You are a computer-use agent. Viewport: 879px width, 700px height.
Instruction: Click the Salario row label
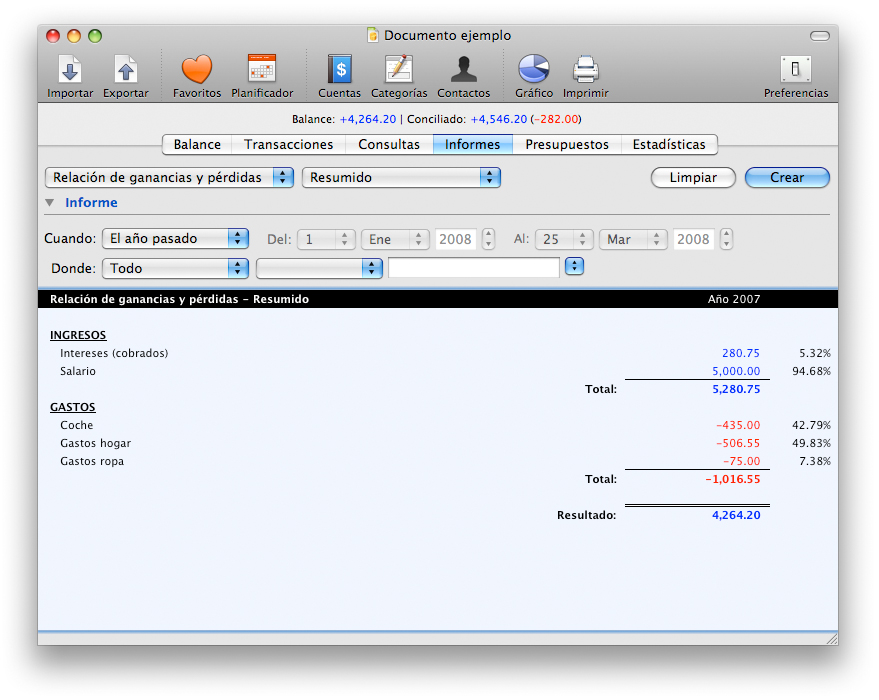(78, 371)
